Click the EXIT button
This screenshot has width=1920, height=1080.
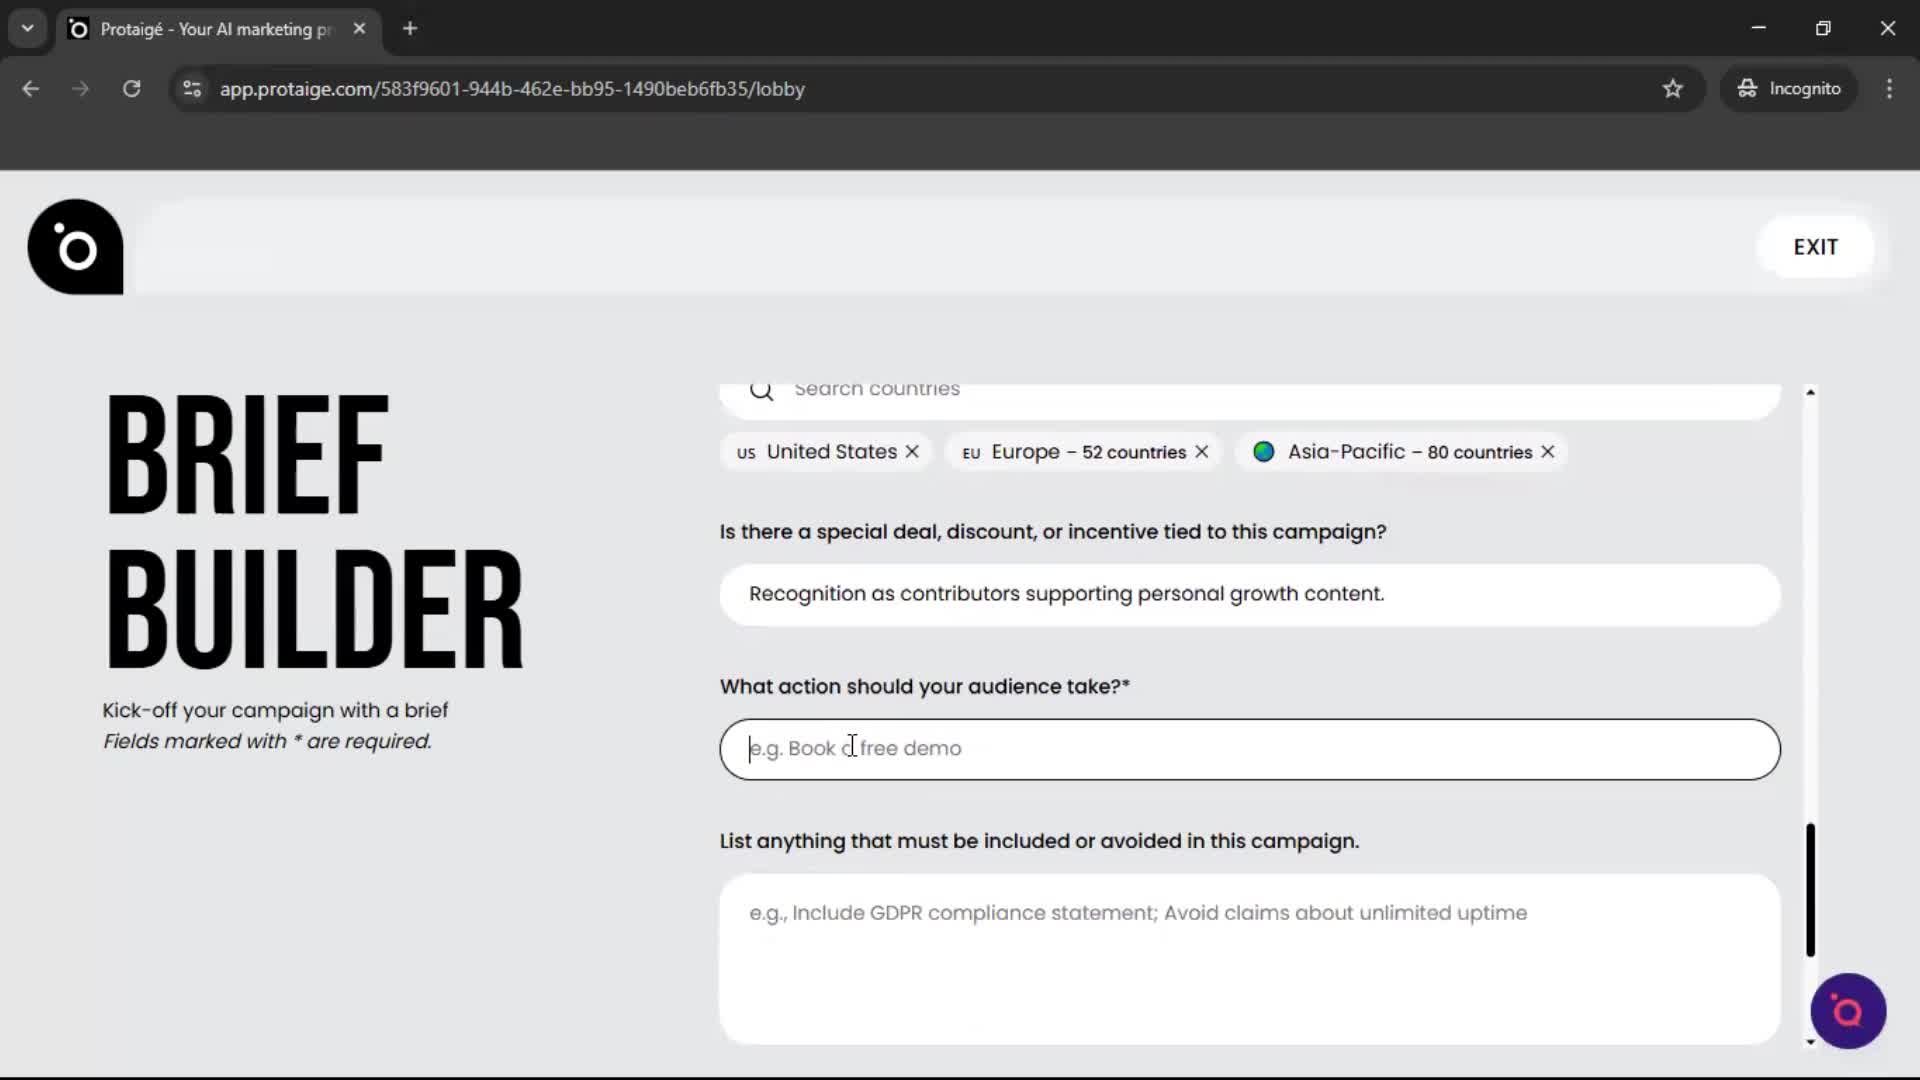coord(1815,246)
